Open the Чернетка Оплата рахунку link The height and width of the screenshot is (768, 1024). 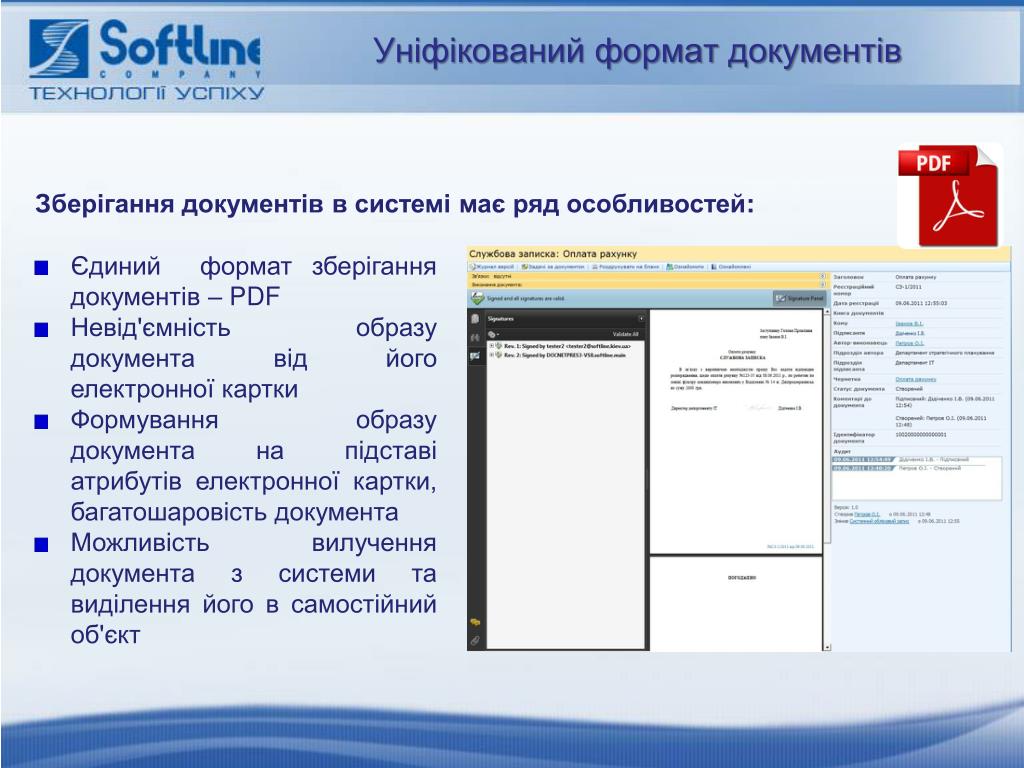[x=915, y=379]
